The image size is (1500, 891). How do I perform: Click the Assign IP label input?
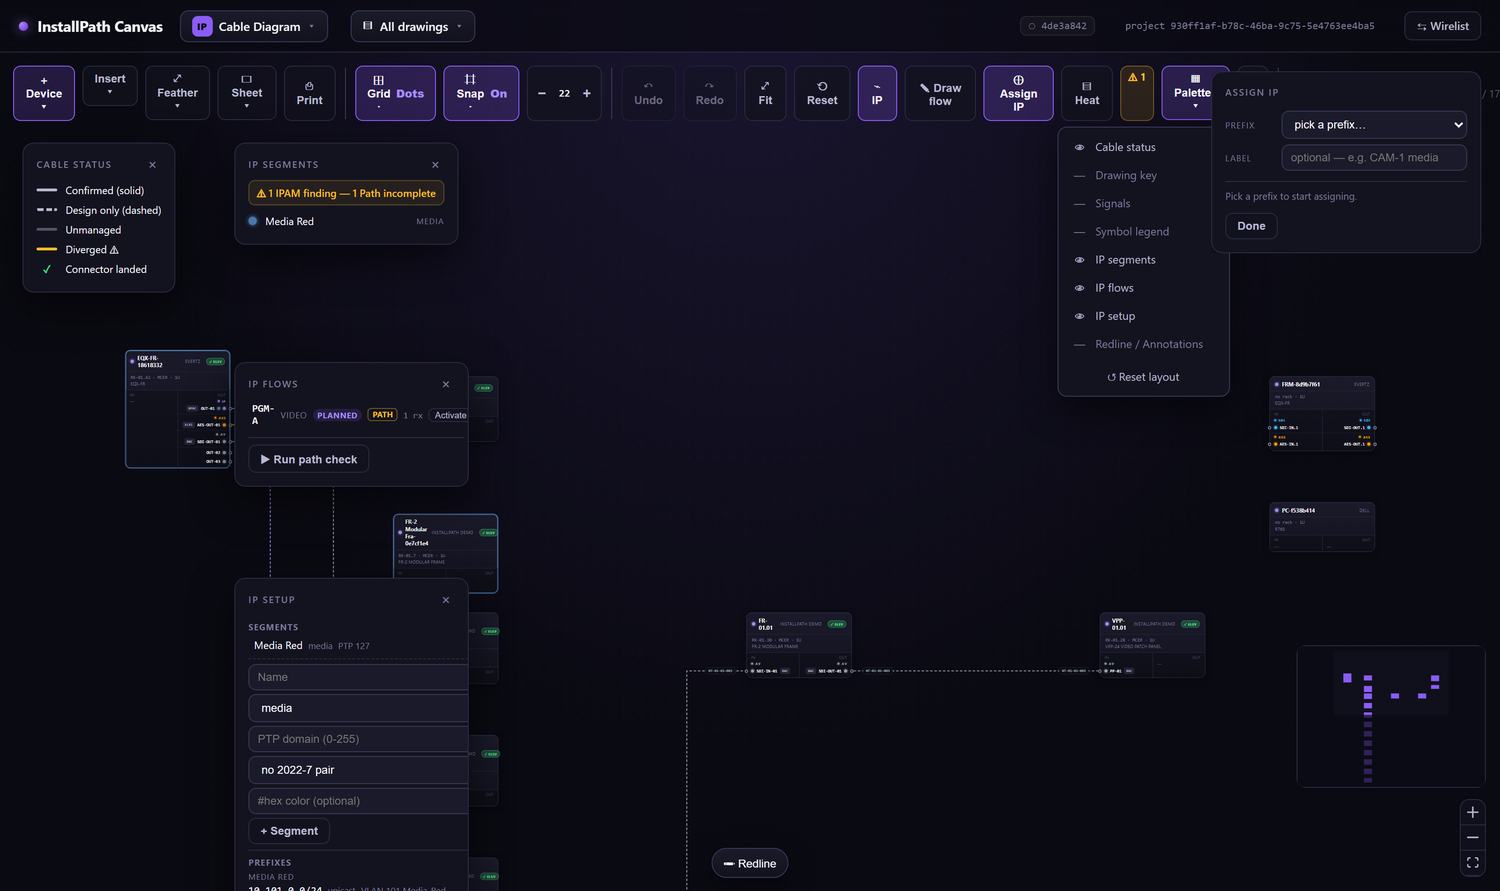pos(1374,158)
